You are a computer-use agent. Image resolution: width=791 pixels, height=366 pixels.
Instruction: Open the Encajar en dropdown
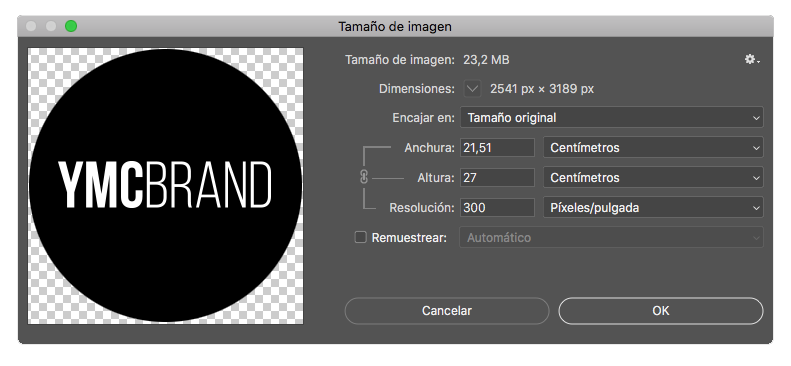tap(611, 117)
